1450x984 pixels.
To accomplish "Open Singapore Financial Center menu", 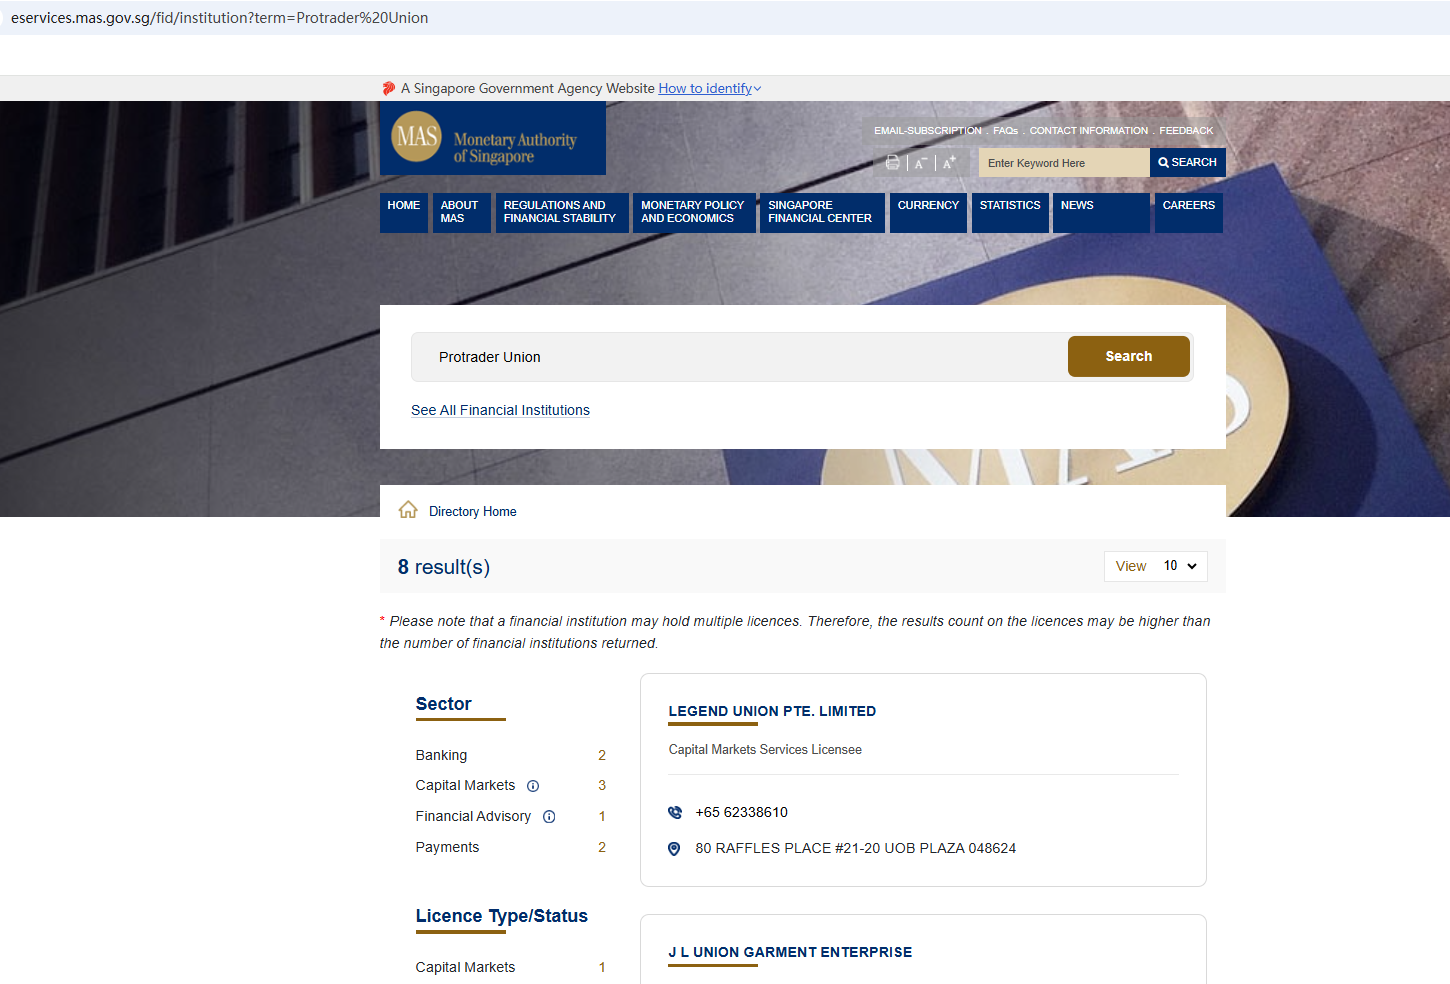I will tap(822, 212).
